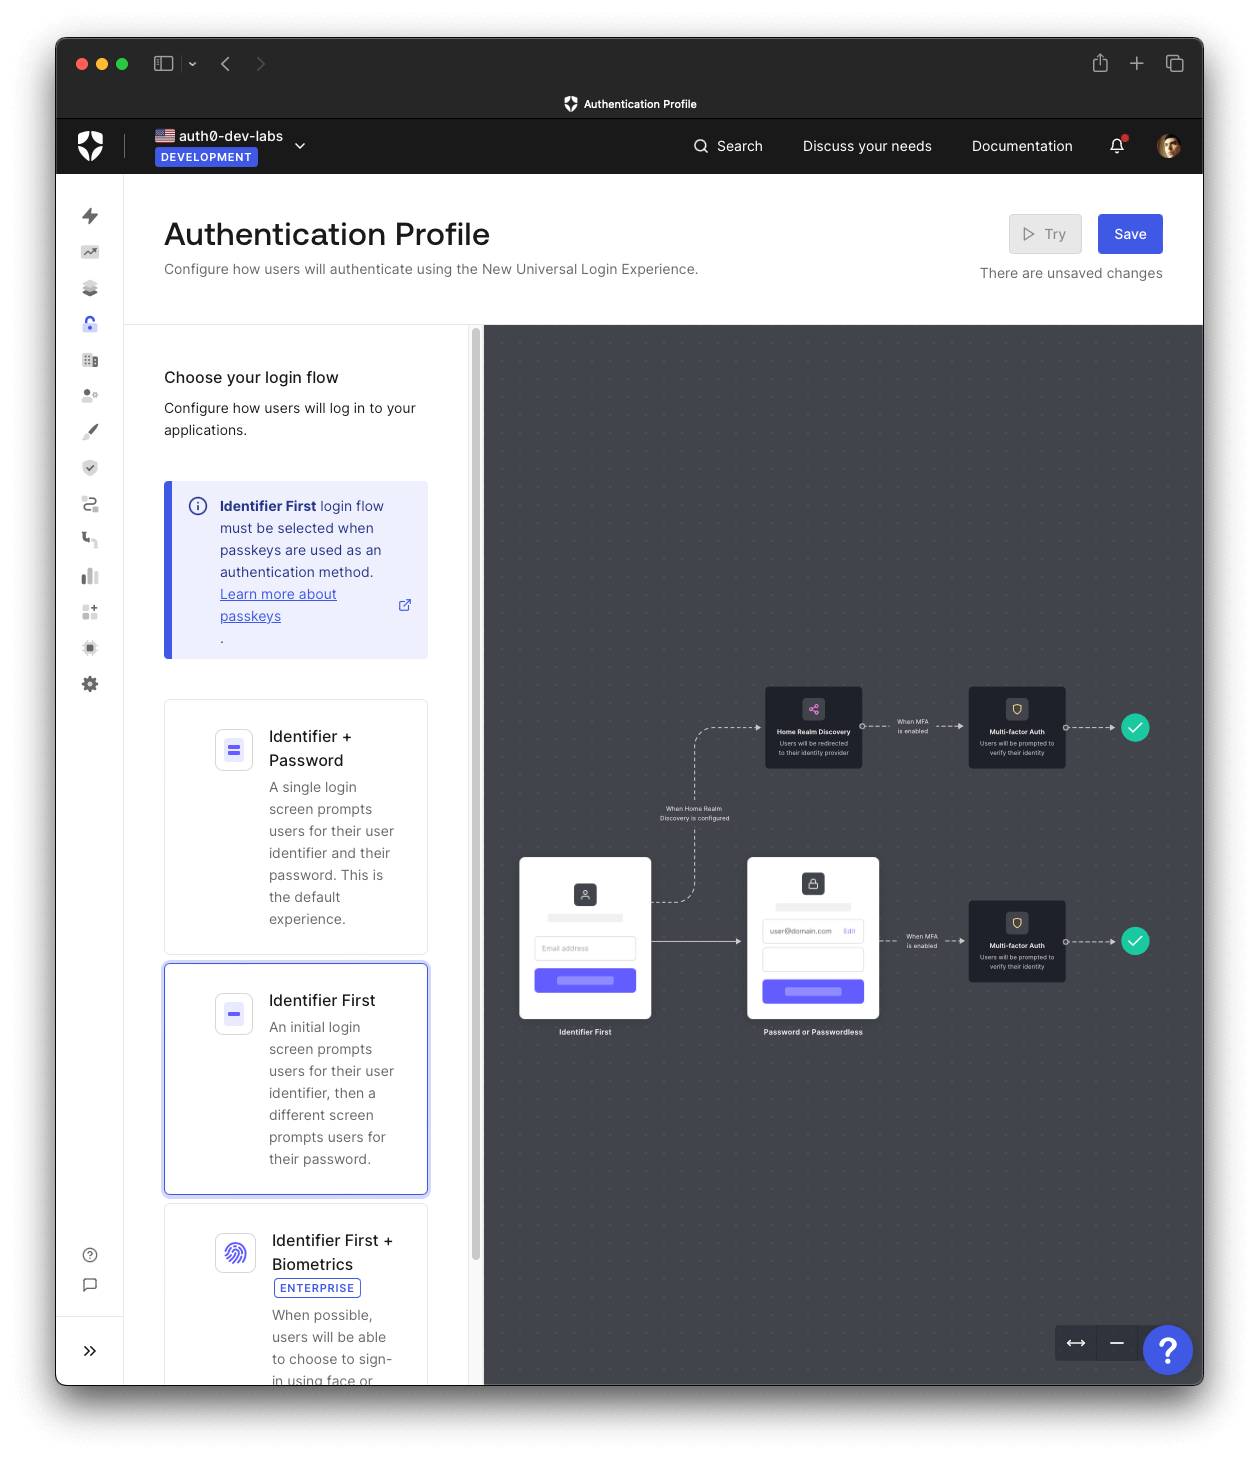Collapse the sidebar with the double chevron

(x=90, y=1350)
